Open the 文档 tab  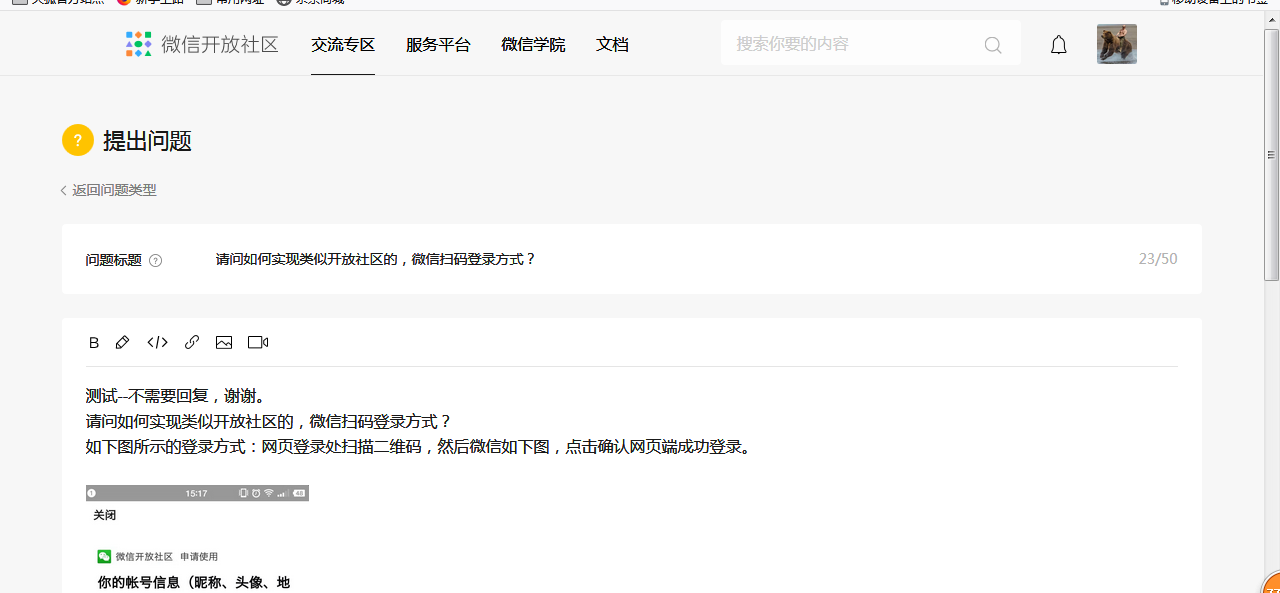point(612,45)
